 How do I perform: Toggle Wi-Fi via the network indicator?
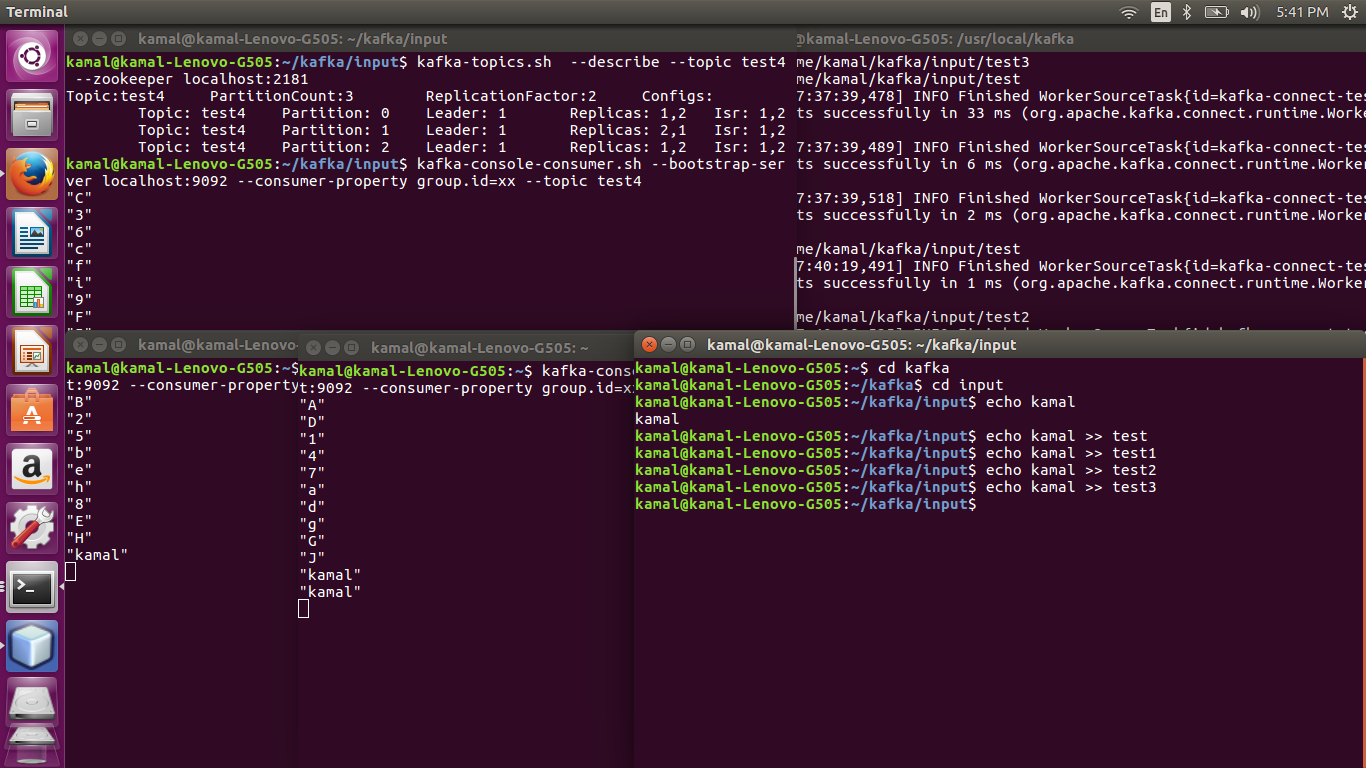pyautogui.click(x=1128, y=12)
